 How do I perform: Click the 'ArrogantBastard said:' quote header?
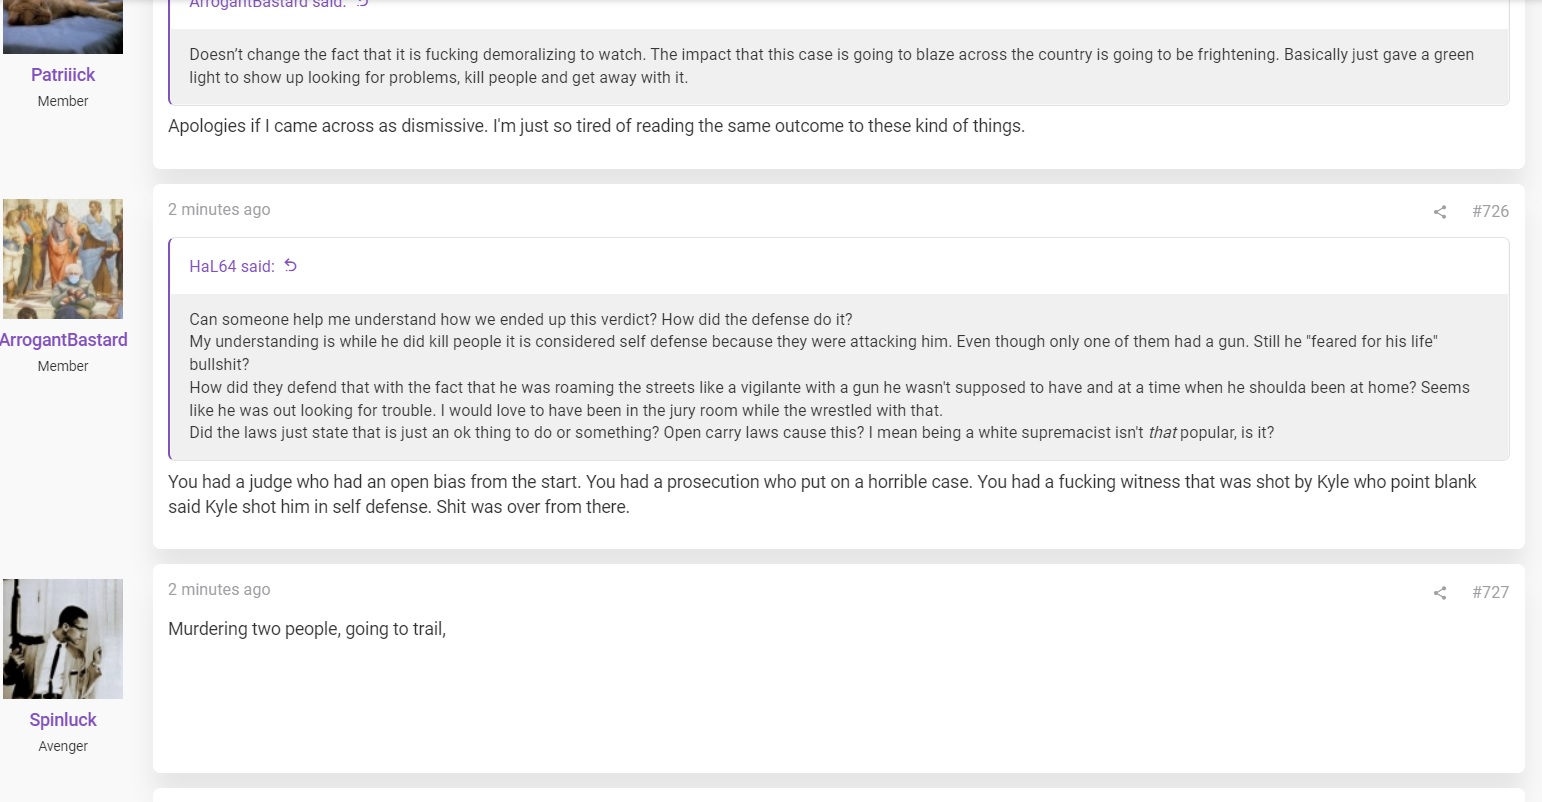point(268,4)
